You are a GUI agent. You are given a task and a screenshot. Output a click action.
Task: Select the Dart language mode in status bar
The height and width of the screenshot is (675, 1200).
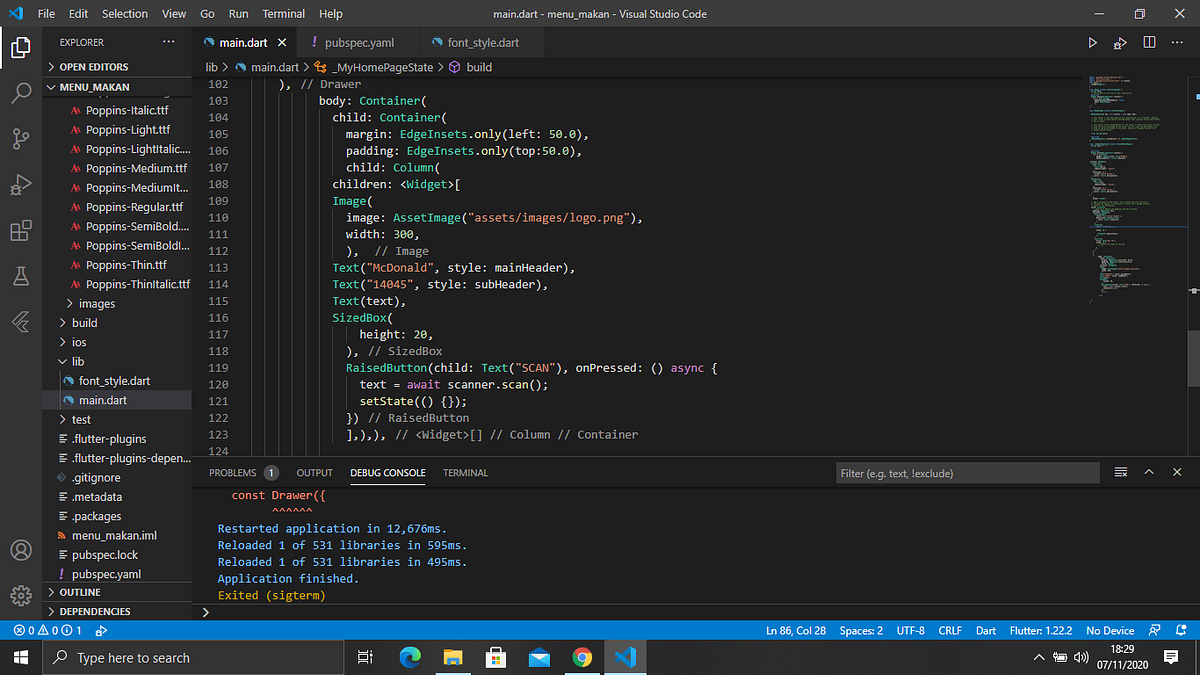tap(985, 630)
